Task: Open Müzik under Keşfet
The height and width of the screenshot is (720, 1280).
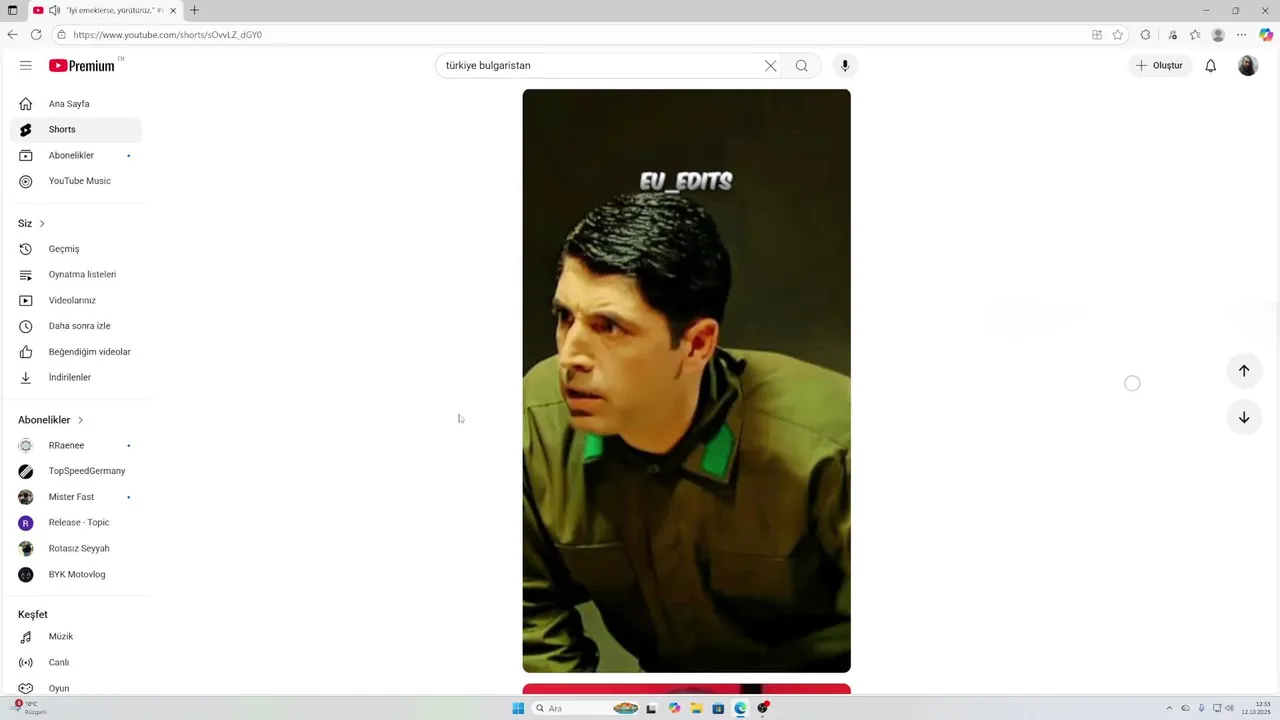Action: point(76,637)
